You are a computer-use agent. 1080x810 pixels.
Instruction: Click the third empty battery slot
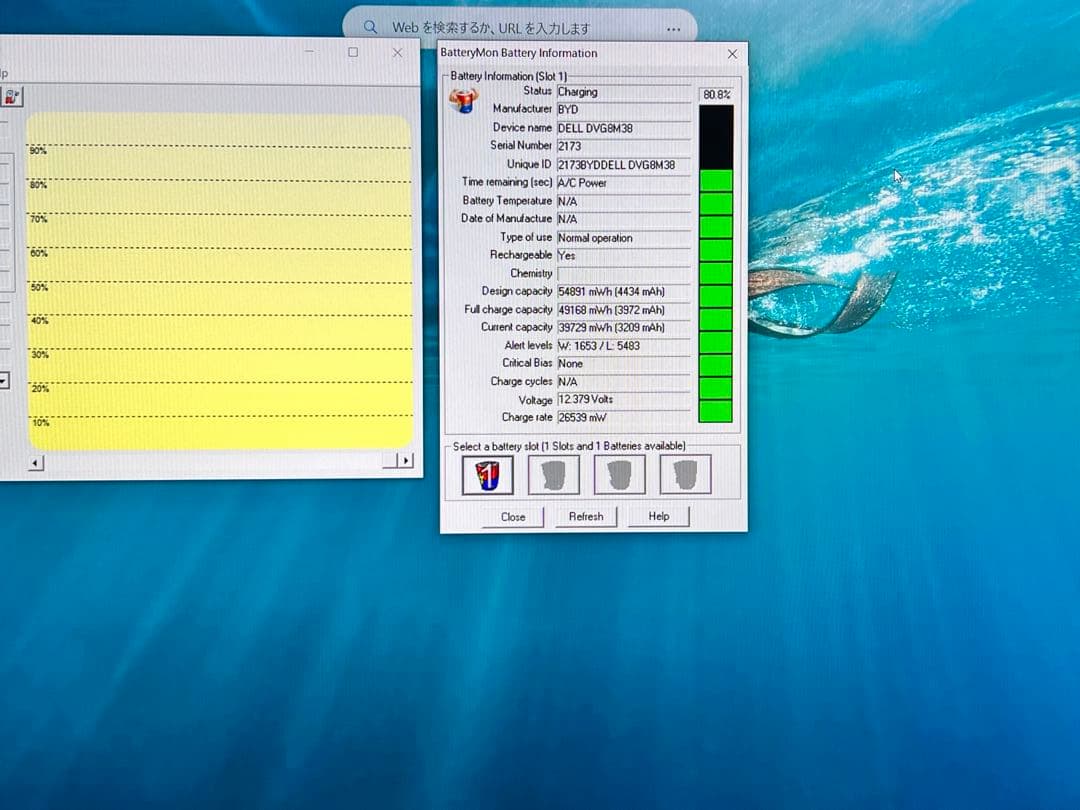pos(619,474)
